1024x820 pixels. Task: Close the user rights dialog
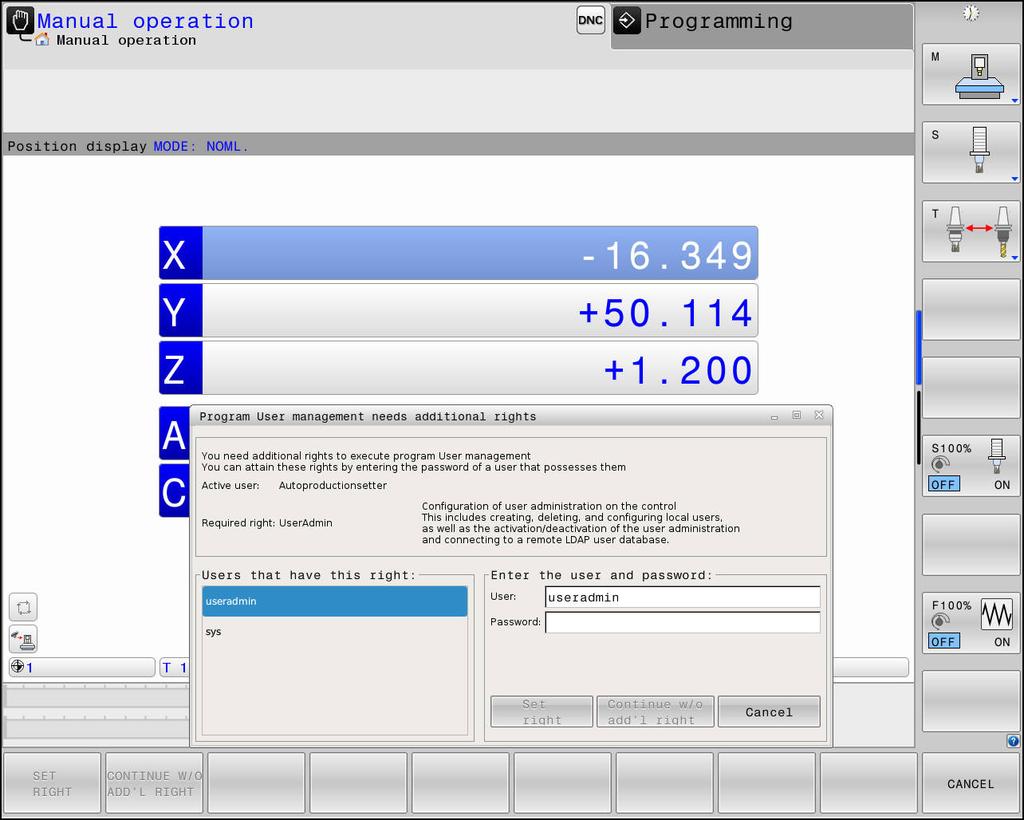coord(819,415)
